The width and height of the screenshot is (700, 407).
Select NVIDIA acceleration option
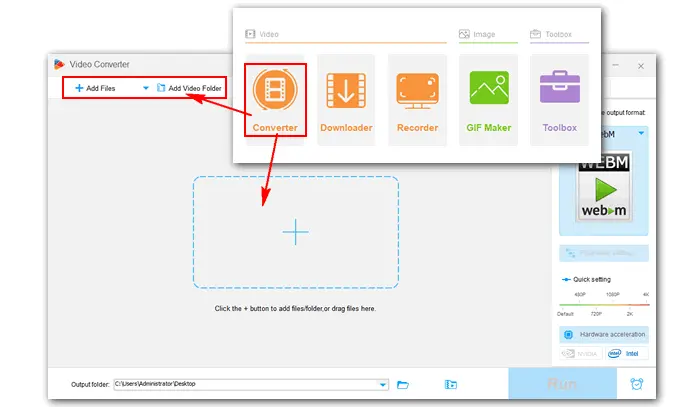coord(581,353)
